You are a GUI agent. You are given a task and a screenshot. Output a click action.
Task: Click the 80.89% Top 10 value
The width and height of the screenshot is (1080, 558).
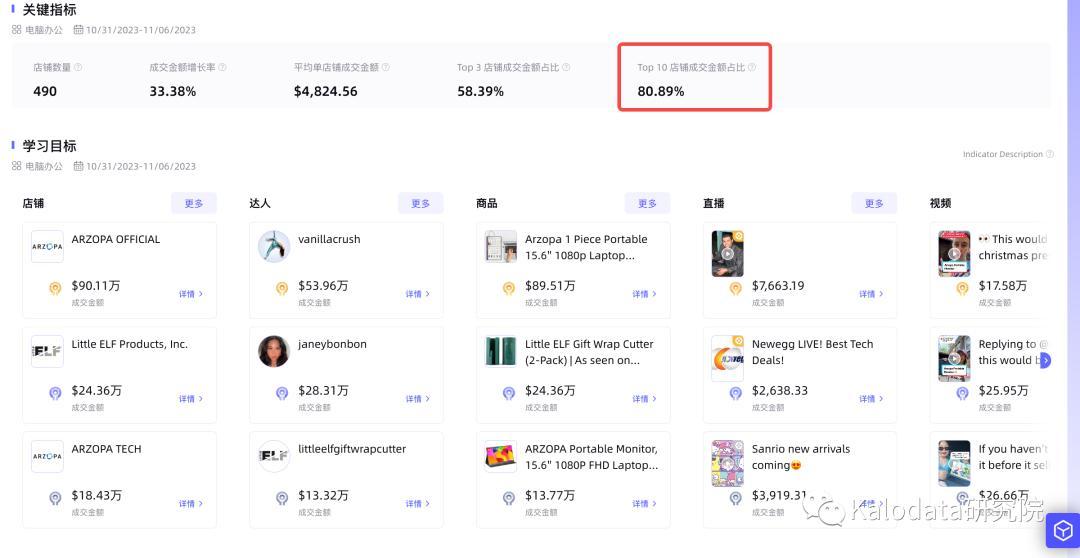661,91
